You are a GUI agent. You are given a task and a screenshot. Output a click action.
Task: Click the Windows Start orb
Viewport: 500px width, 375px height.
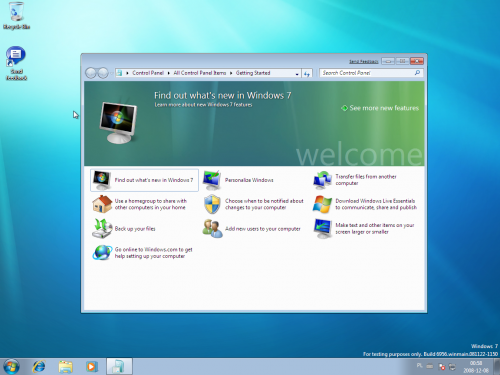click(x=11, y=367)
